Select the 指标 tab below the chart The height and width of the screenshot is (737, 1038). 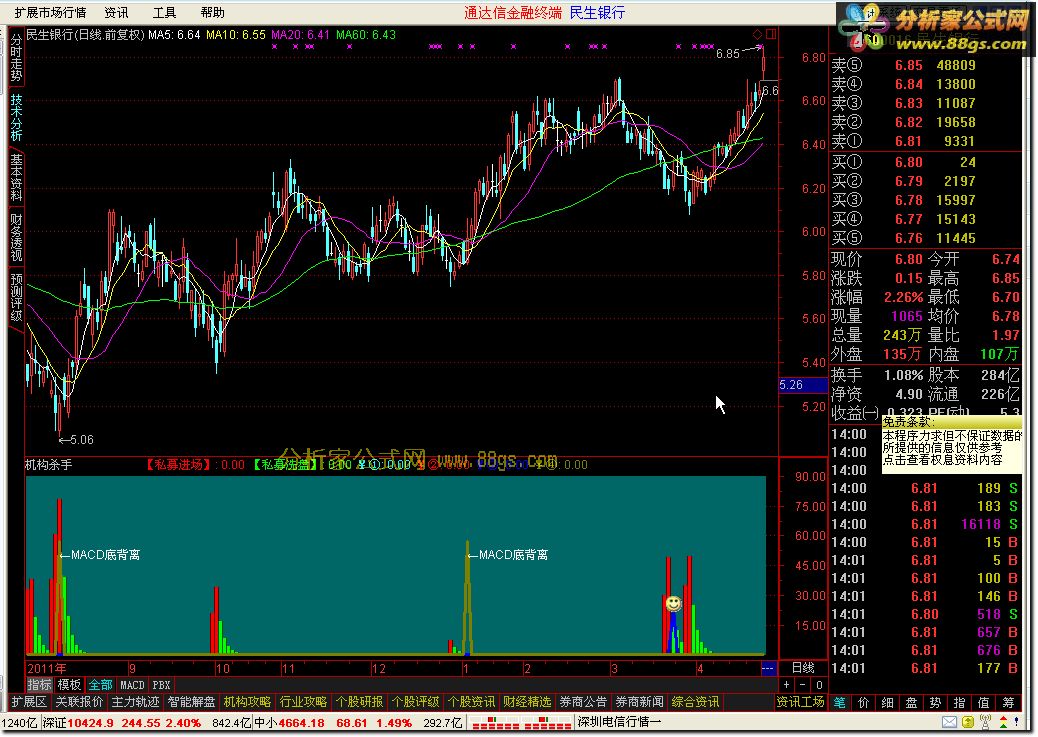tap(39, 685)
